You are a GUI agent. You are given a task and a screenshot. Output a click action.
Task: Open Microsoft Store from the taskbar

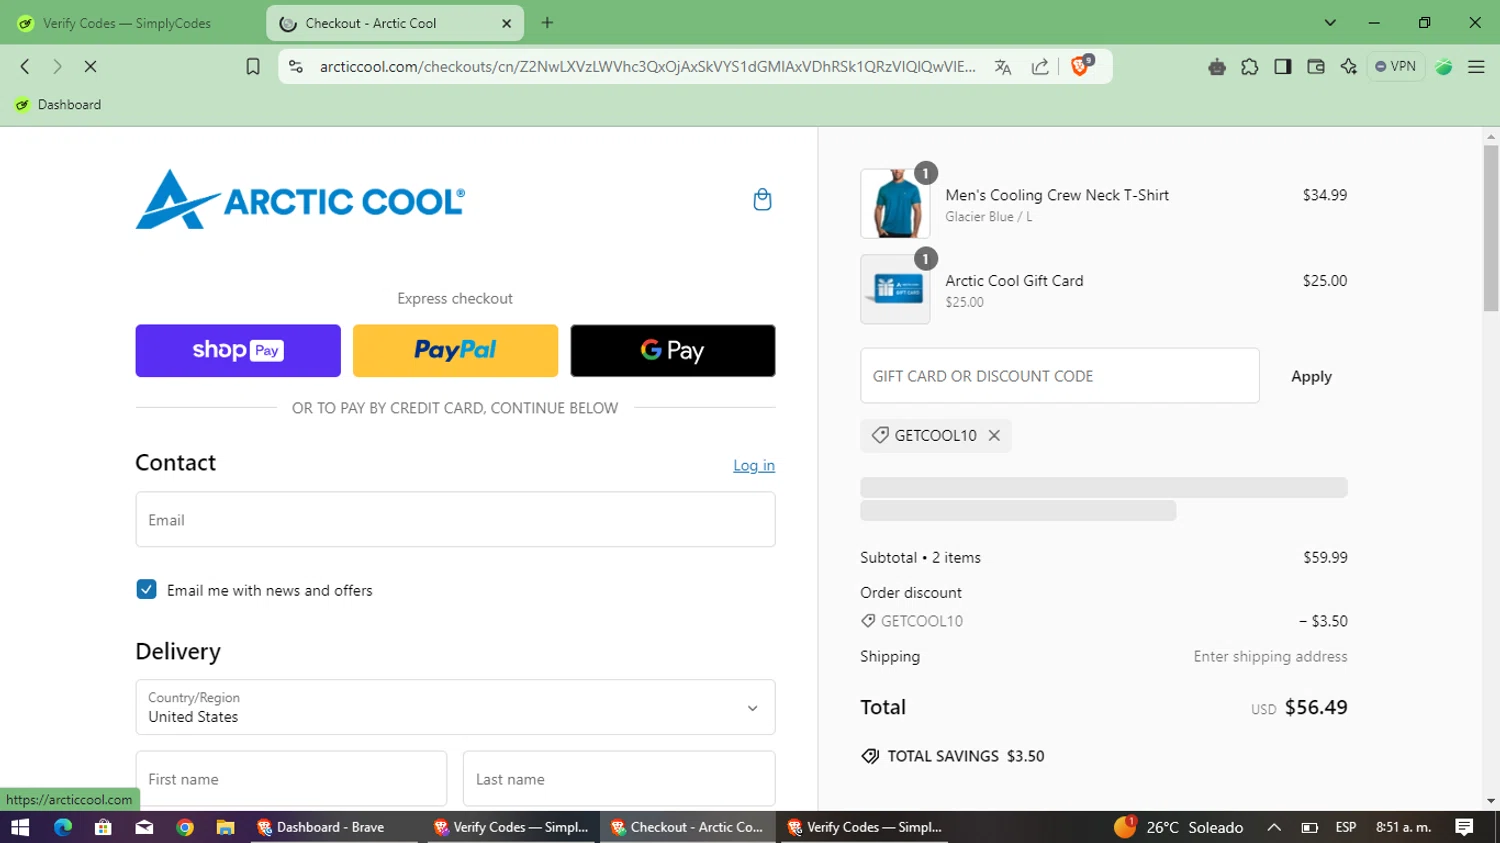pos(103,827)
